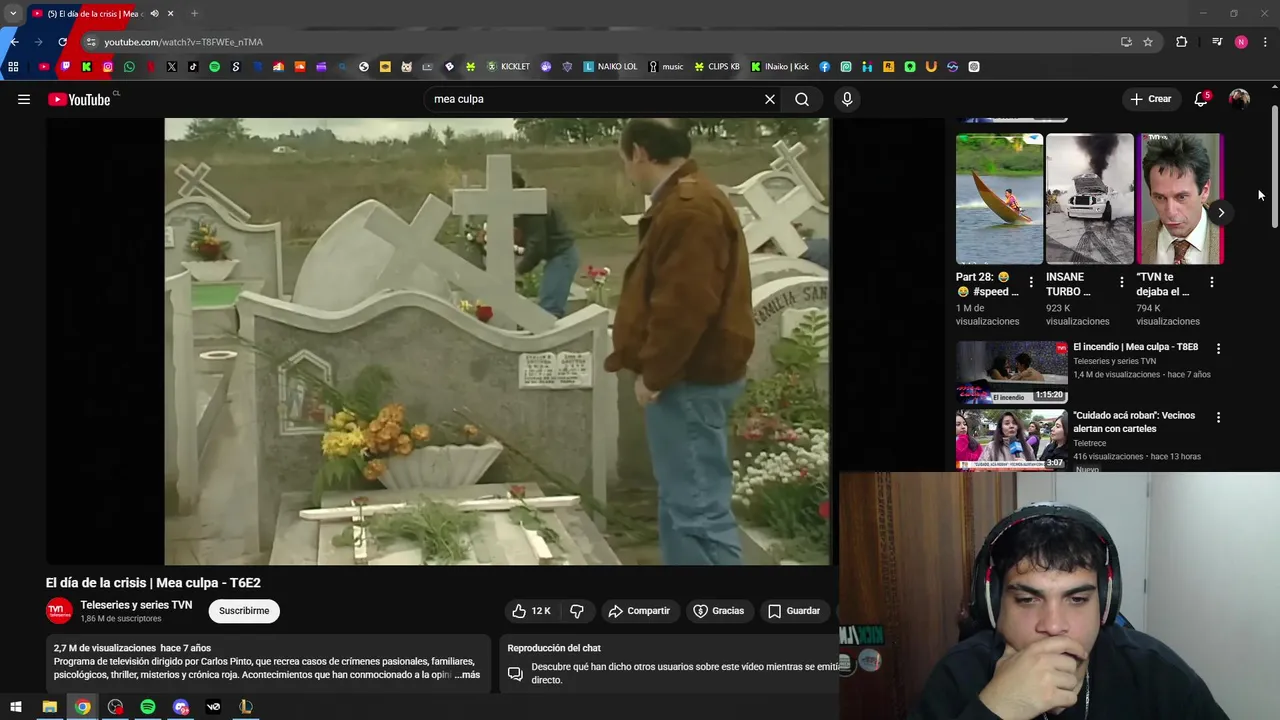Image resolution: width=1280 pixels, height=720 pixels.
Task: Open Chrome three-dot menu
Action: point(1266,42)
